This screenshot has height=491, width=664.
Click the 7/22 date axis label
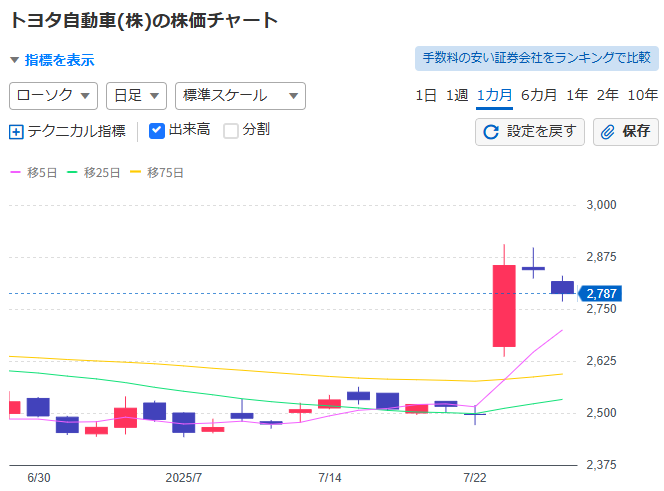[x=474, y=478]
